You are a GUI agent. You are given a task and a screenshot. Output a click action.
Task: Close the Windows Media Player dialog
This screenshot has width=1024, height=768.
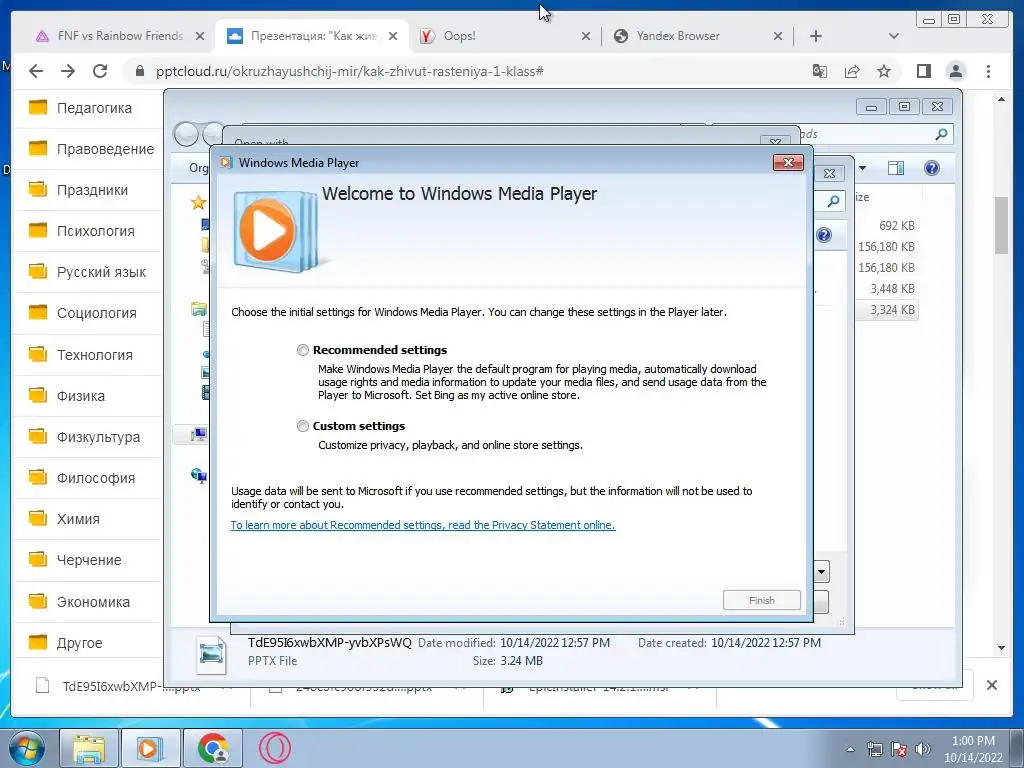coord(788,163)
